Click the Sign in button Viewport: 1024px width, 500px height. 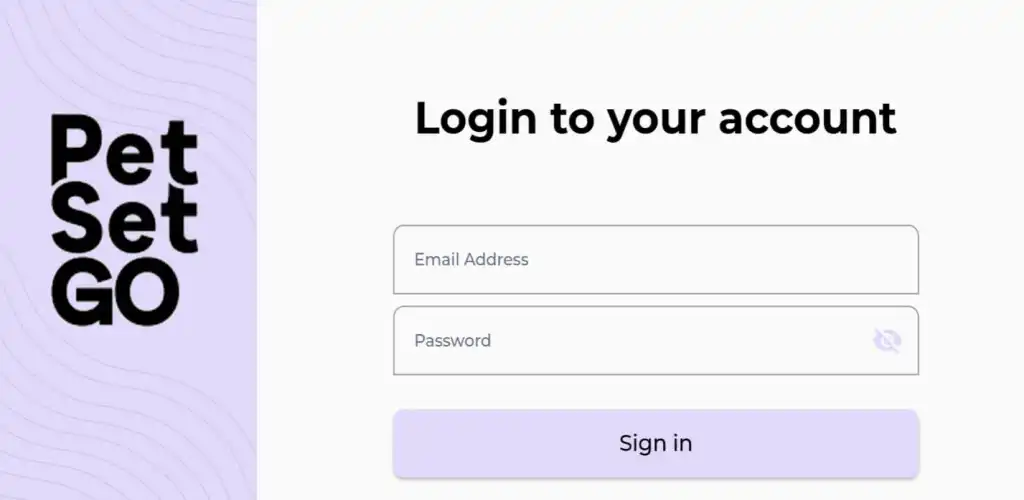coord(656,444)
